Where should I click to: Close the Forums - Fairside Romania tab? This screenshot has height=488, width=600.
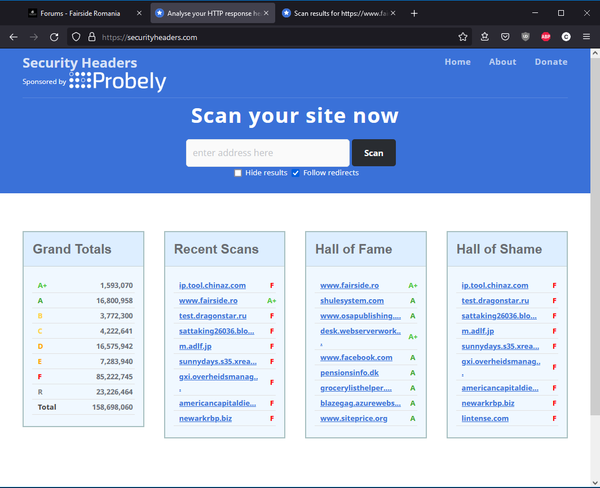[x=139, y=13]
